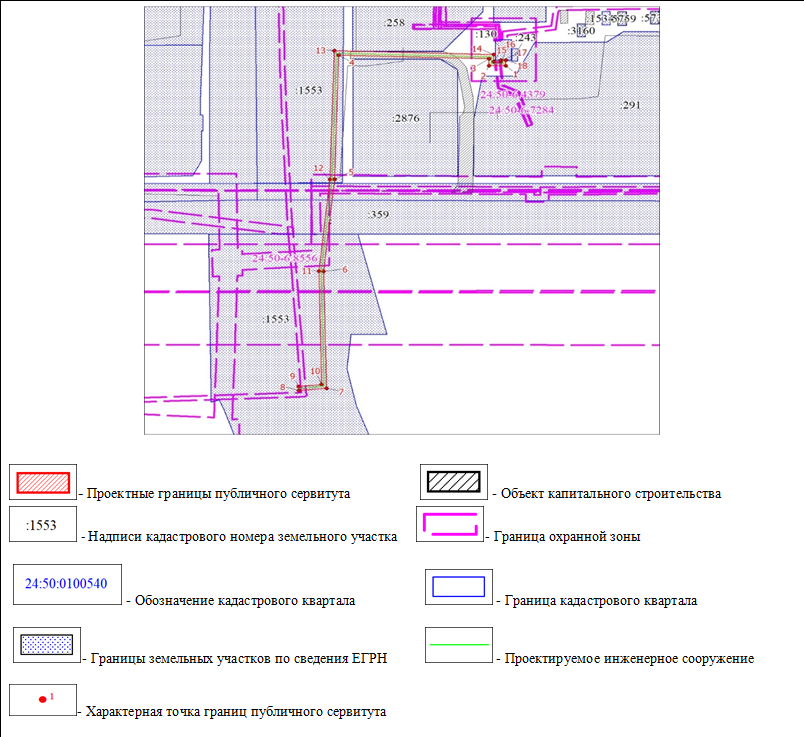
Task: Click the black hatched capital construction legend icon
Action: pyautogui.click(x=454, y=482)
